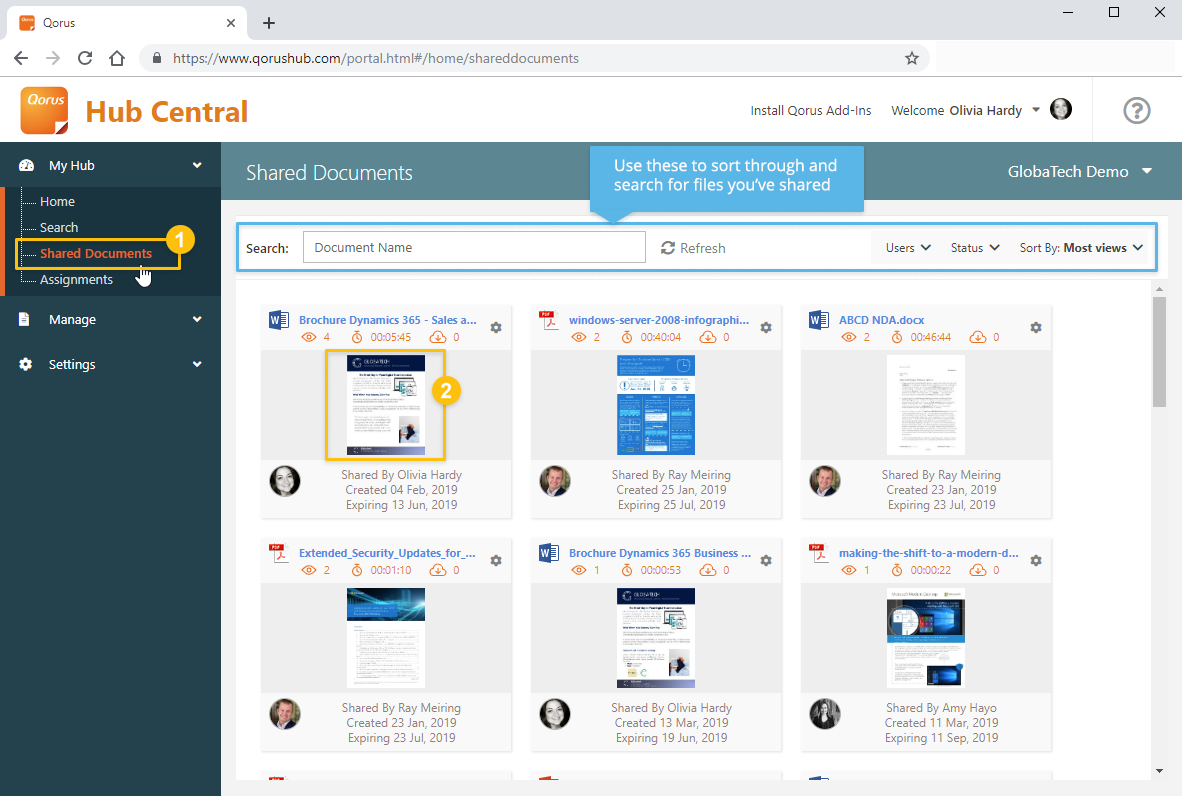The height and width of the screenshot is (796, 1182).
Task: Click the views eye icon on Extended_Security_Updates card
Action: coord(309,570)
